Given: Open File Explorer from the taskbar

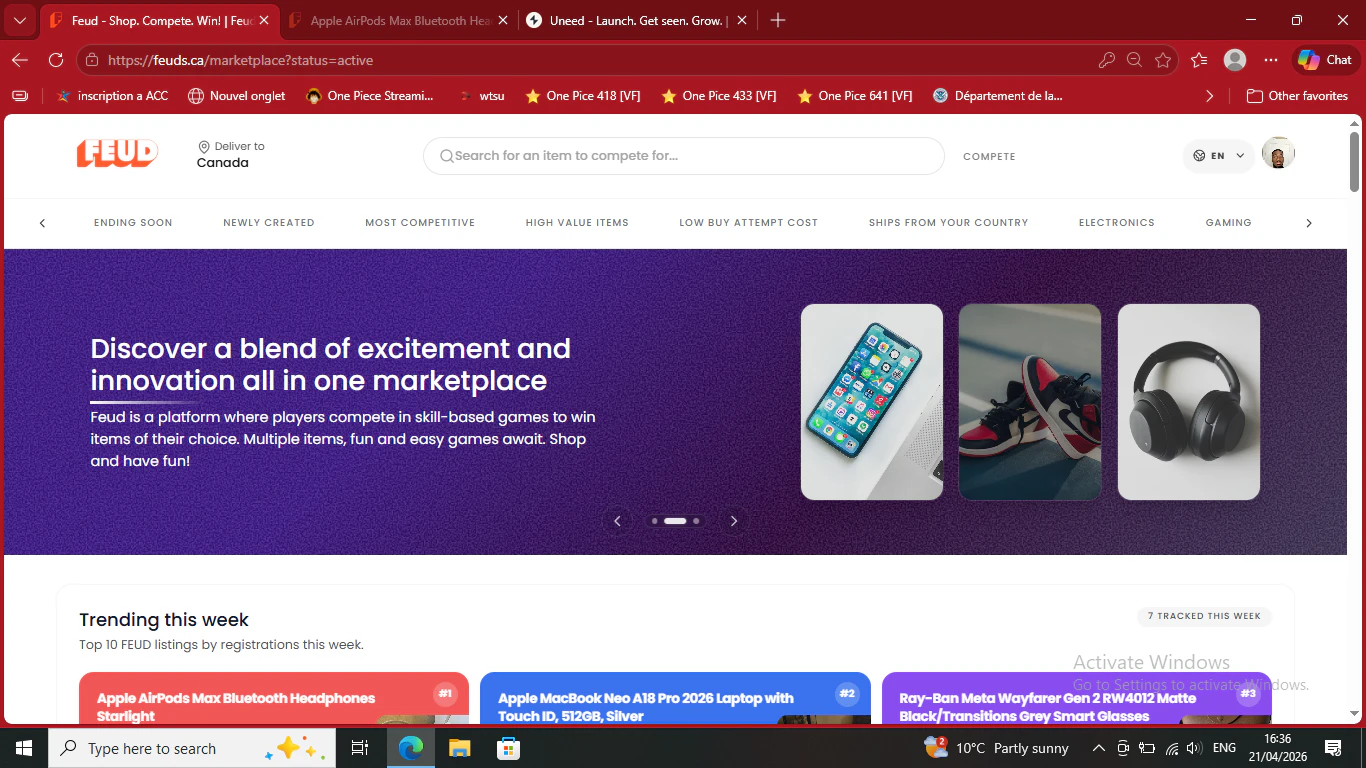Looking at the screenshot, I should click(459, 748).
